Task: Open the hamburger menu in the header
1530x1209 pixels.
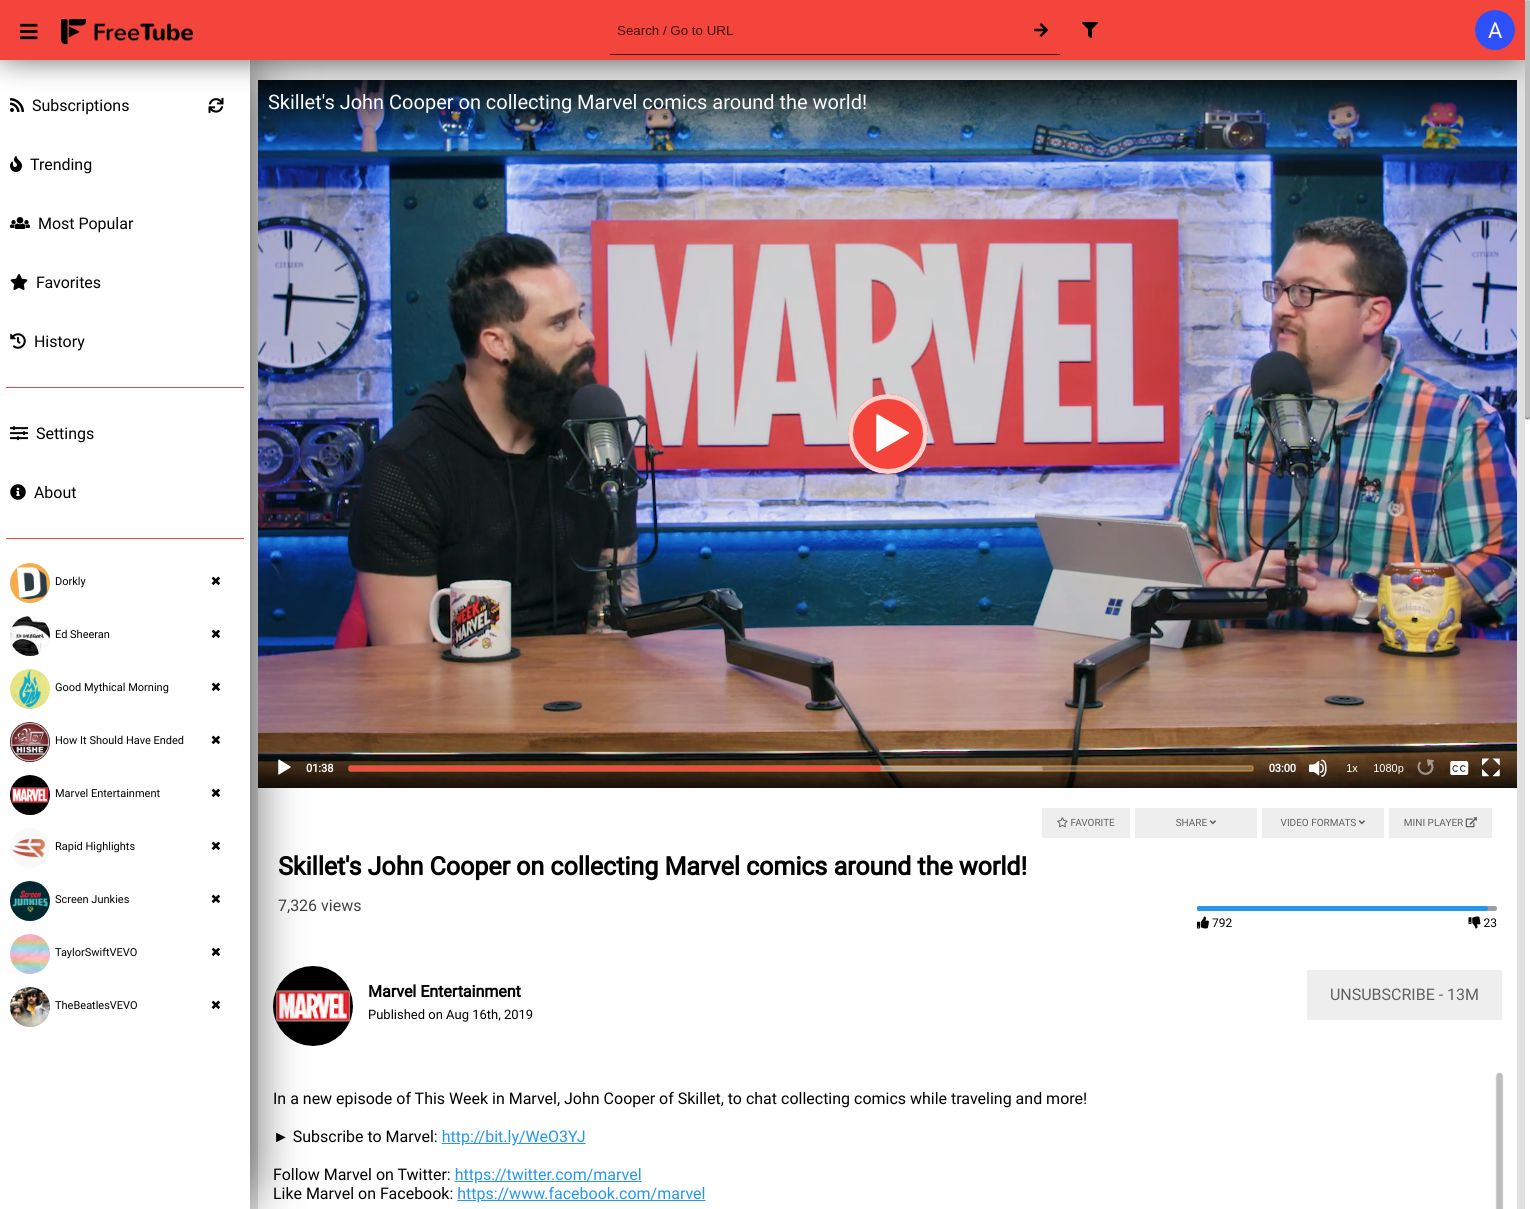Action: [29, 32]
